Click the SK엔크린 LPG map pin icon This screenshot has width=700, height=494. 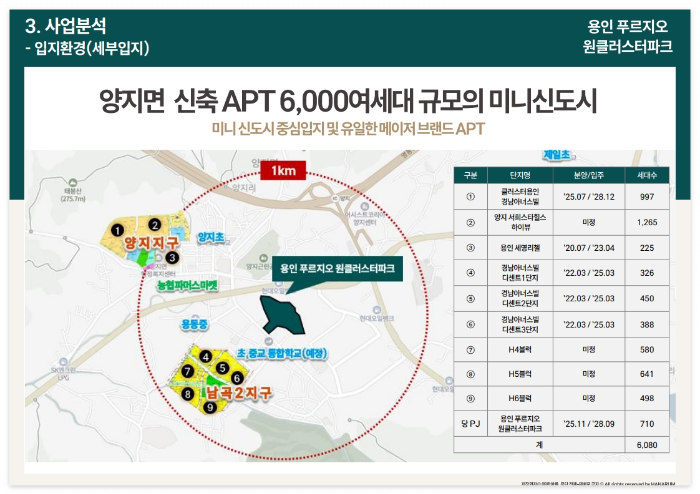(63, 362)
